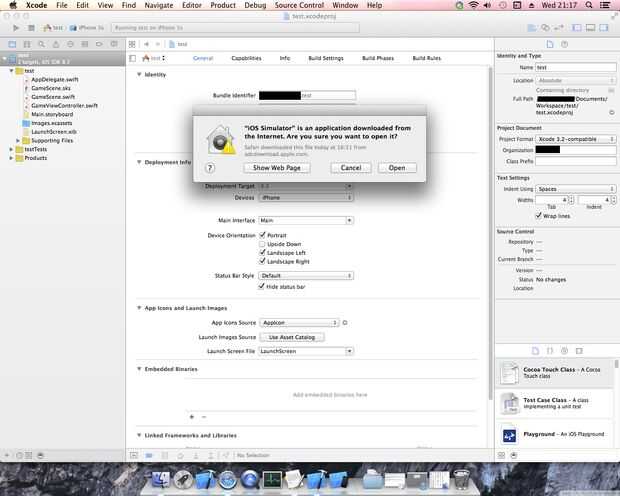Switch to the Capabilities tab
This screenshot has width=620, height=496.
pos(246,58)
